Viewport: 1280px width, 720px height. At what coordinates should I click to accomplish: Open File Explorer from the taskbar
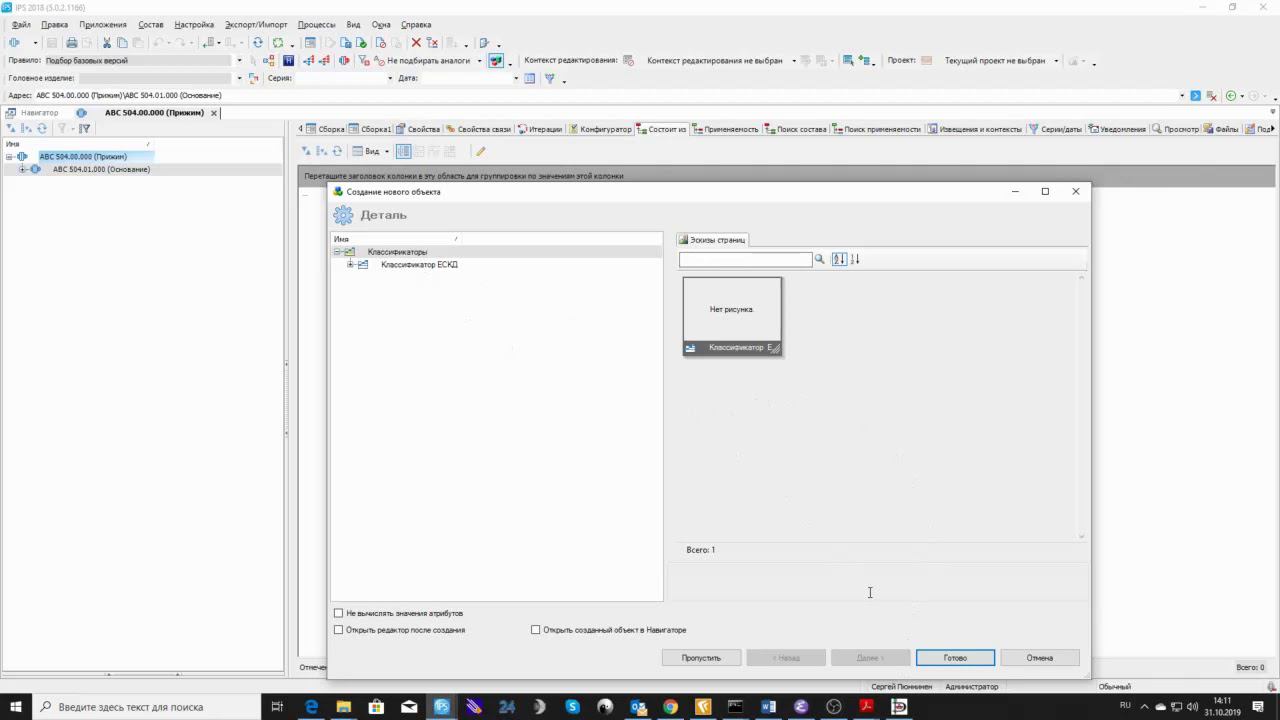[343, 707]
